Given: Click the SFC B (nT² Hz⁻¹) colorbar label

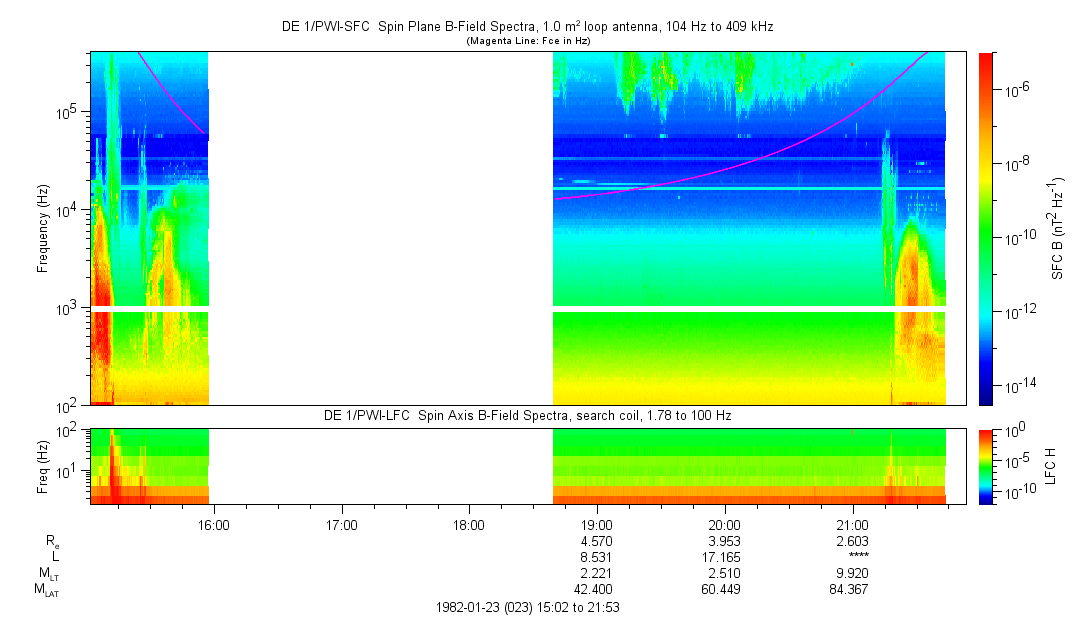Looking at the screenshot, I should [1058, 228].
